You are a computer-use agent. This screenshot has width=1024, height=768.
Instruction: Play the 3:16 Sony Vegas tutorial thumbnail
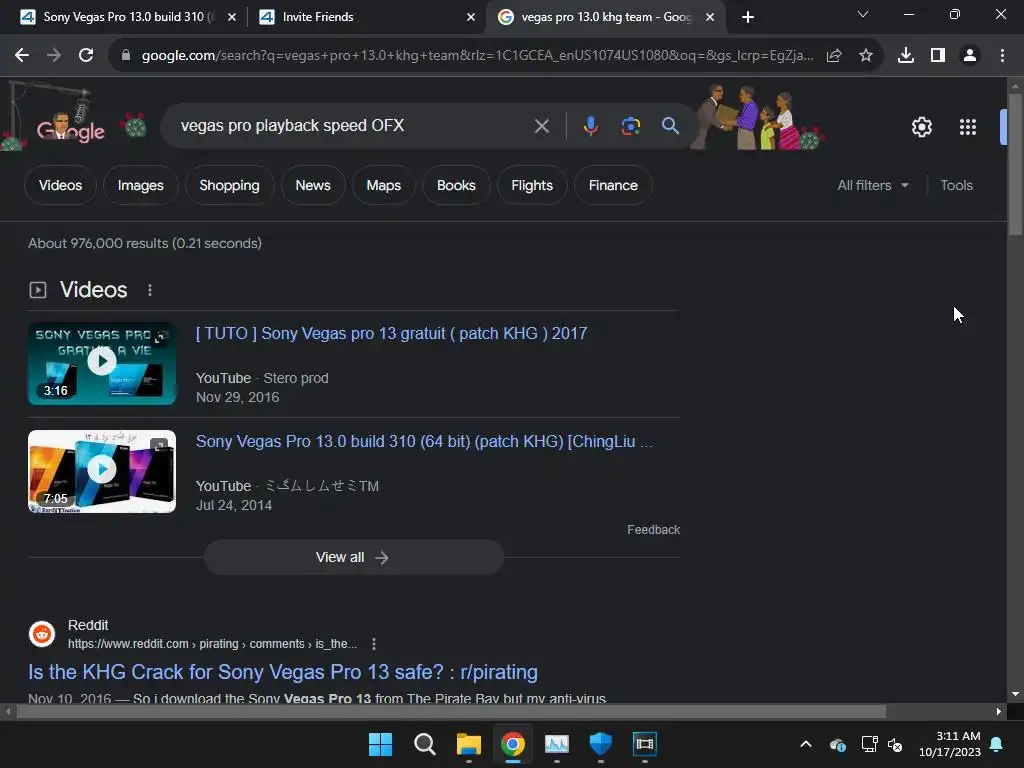(x=102, y=363)
